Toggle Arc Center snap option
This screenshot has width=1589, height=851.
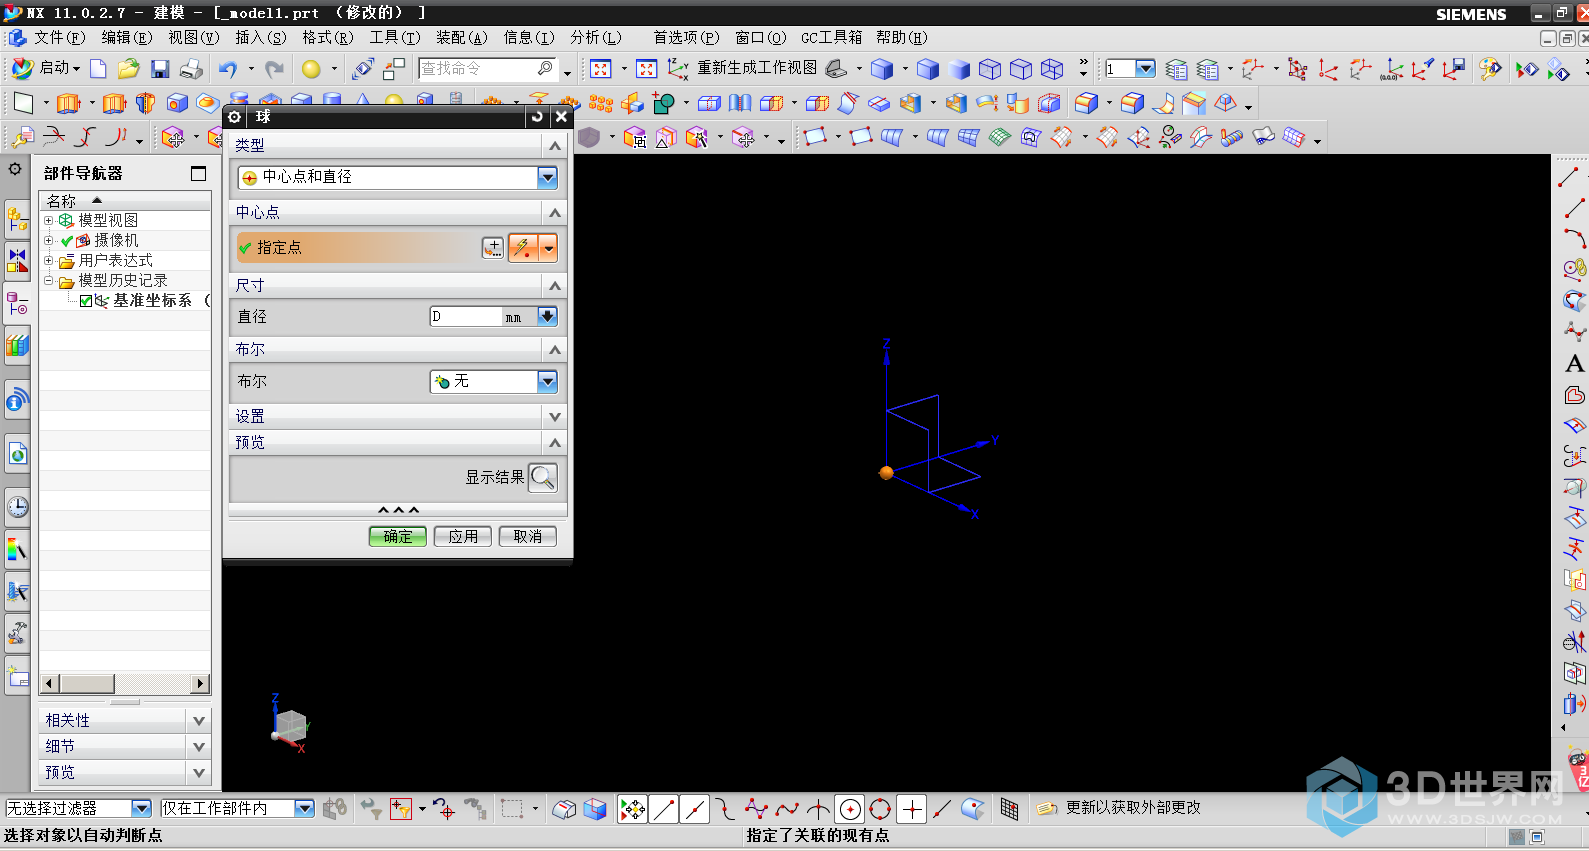[x=850, y=809]
